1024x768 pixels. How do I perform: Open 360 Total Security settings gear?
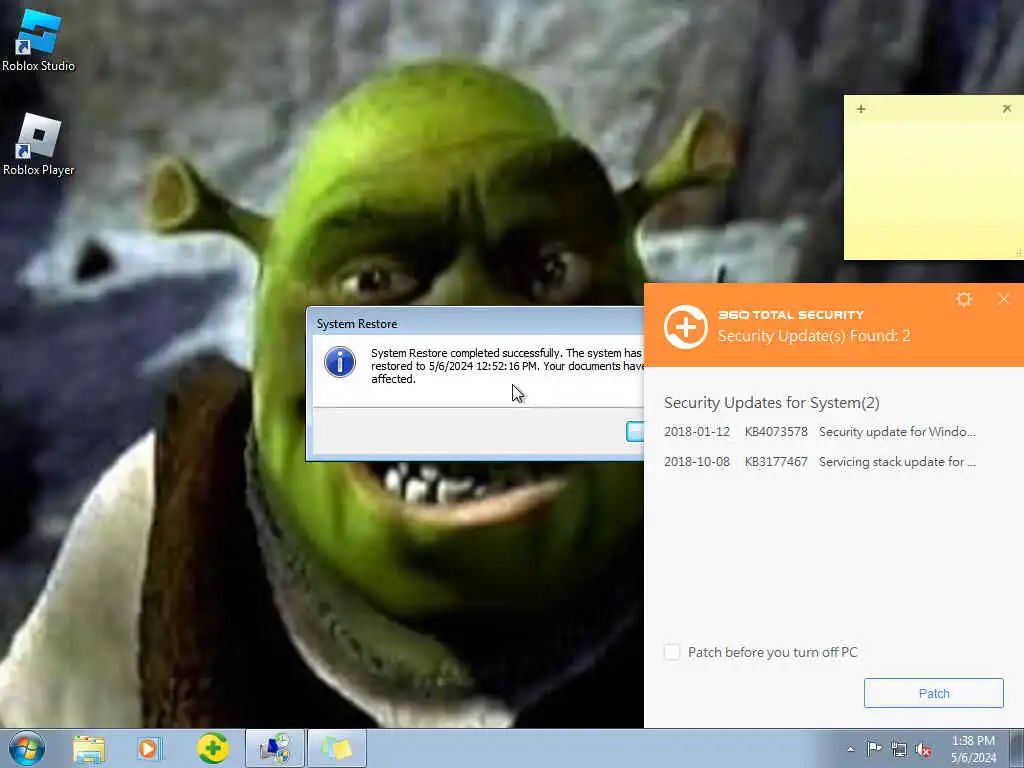pos(964,300)
